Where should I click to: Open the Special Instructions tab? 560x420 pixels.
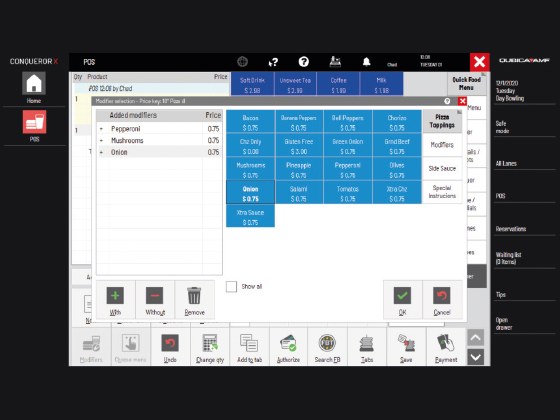[442, 192]
